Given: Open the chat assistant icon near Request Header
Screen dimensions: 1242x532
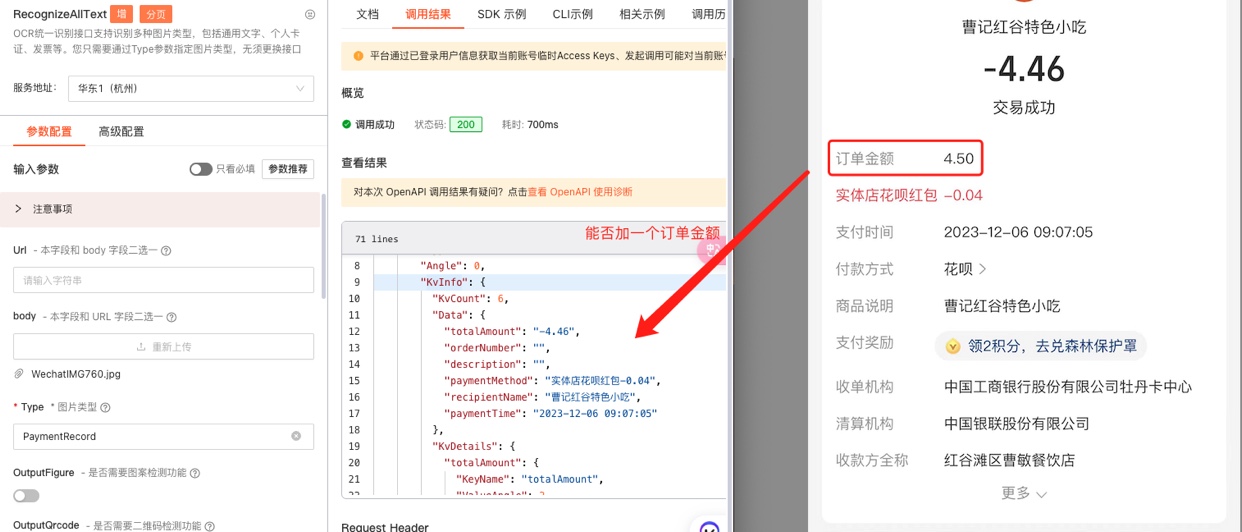Looking at the screenshot, I should pos(709,526).
